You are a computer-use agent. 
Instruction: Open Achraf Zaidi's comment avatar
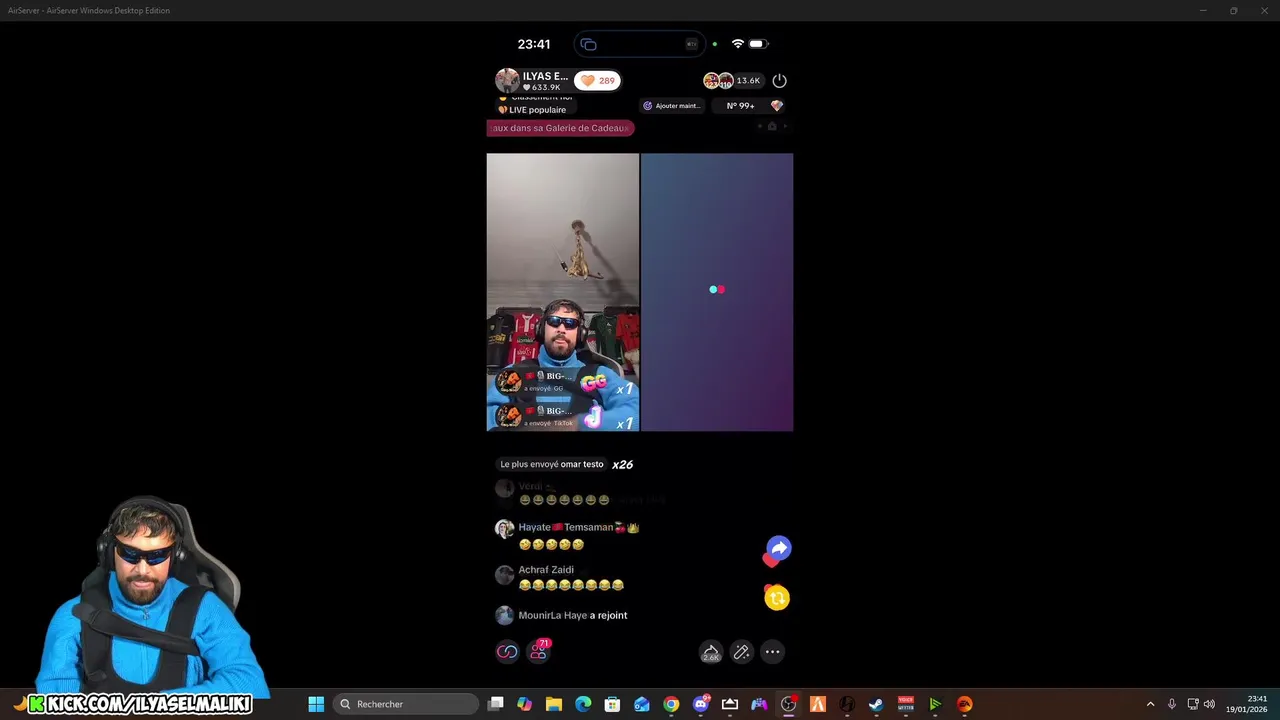pyautogui.click(x=505, y=574)
